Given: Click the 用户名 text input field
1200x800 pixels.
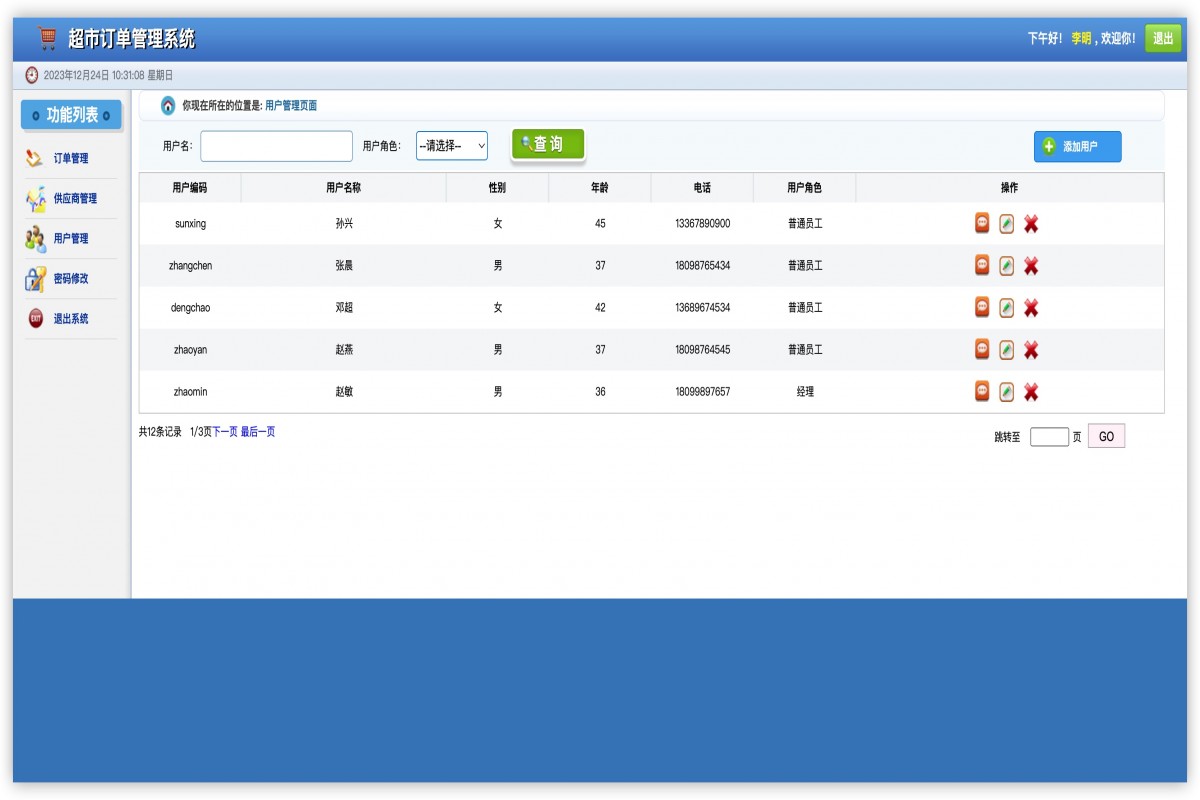Looking at the screenshot, I should [276, 146].
